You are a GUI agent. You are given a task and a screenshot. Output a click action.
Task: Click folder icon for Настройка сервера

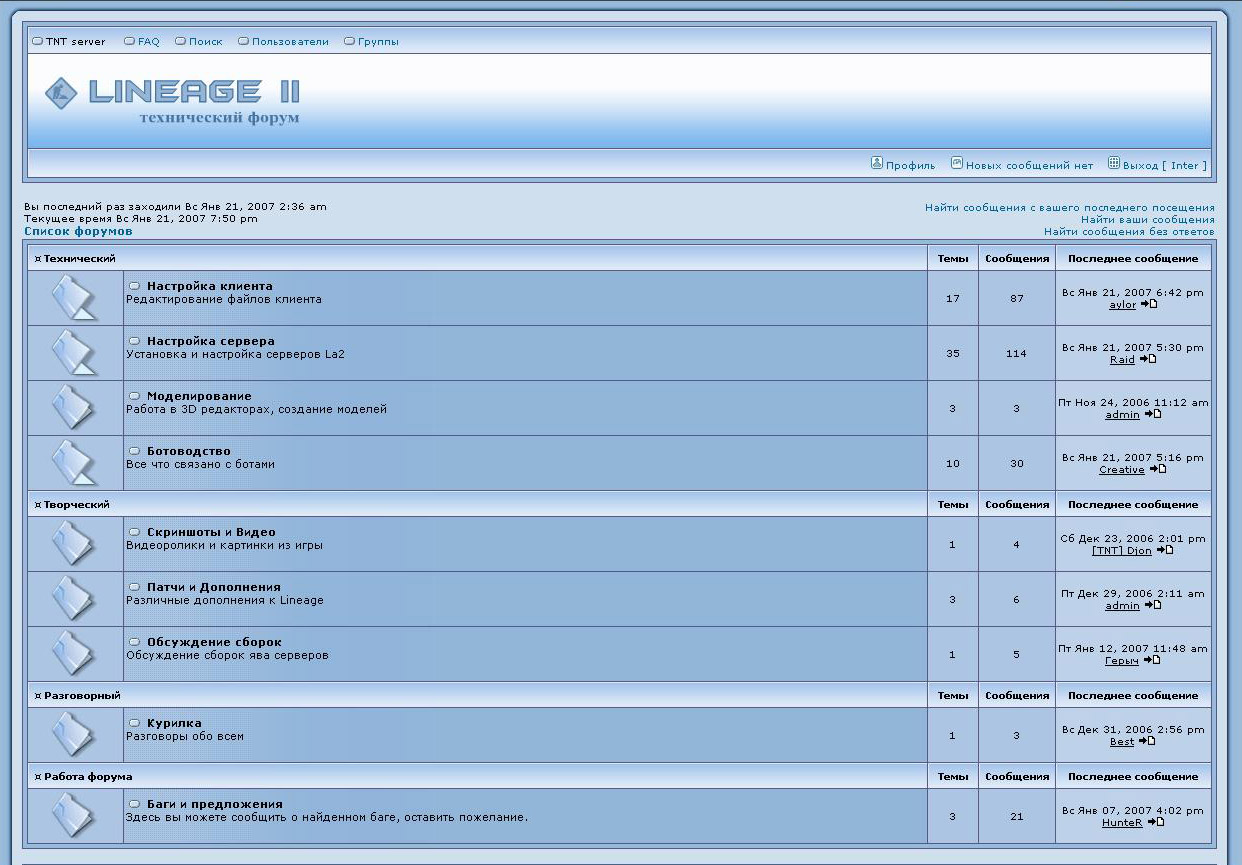point(75,353)
